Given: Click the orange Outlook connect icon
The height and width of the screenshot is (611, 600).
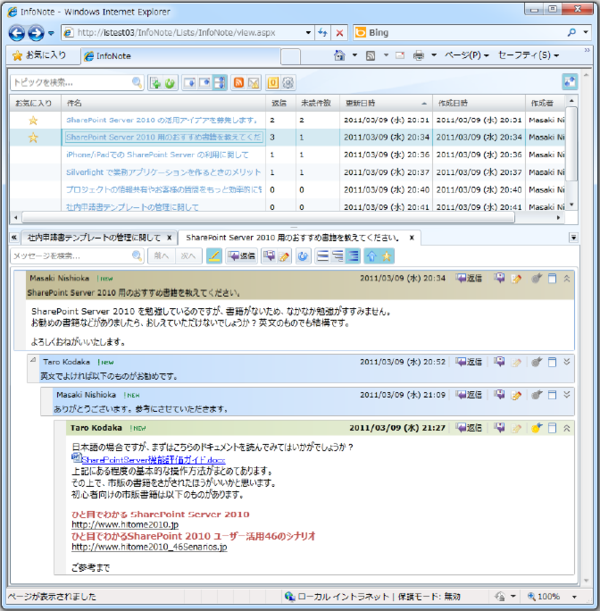Looking at the screenshot, I should tap(273, 83).
